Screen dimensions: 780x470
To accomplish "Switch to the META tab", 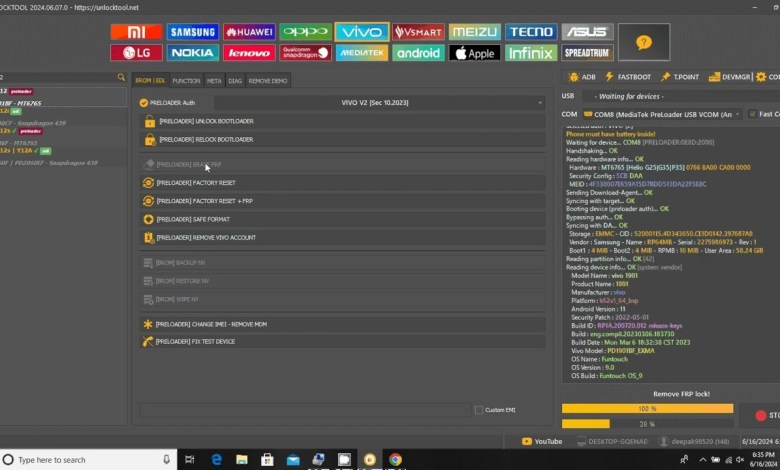I will (x=214, y=81).
